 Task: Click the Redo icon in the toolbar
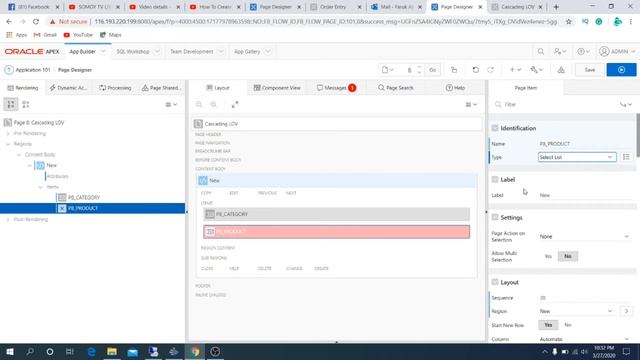click(x=491, y=70)
